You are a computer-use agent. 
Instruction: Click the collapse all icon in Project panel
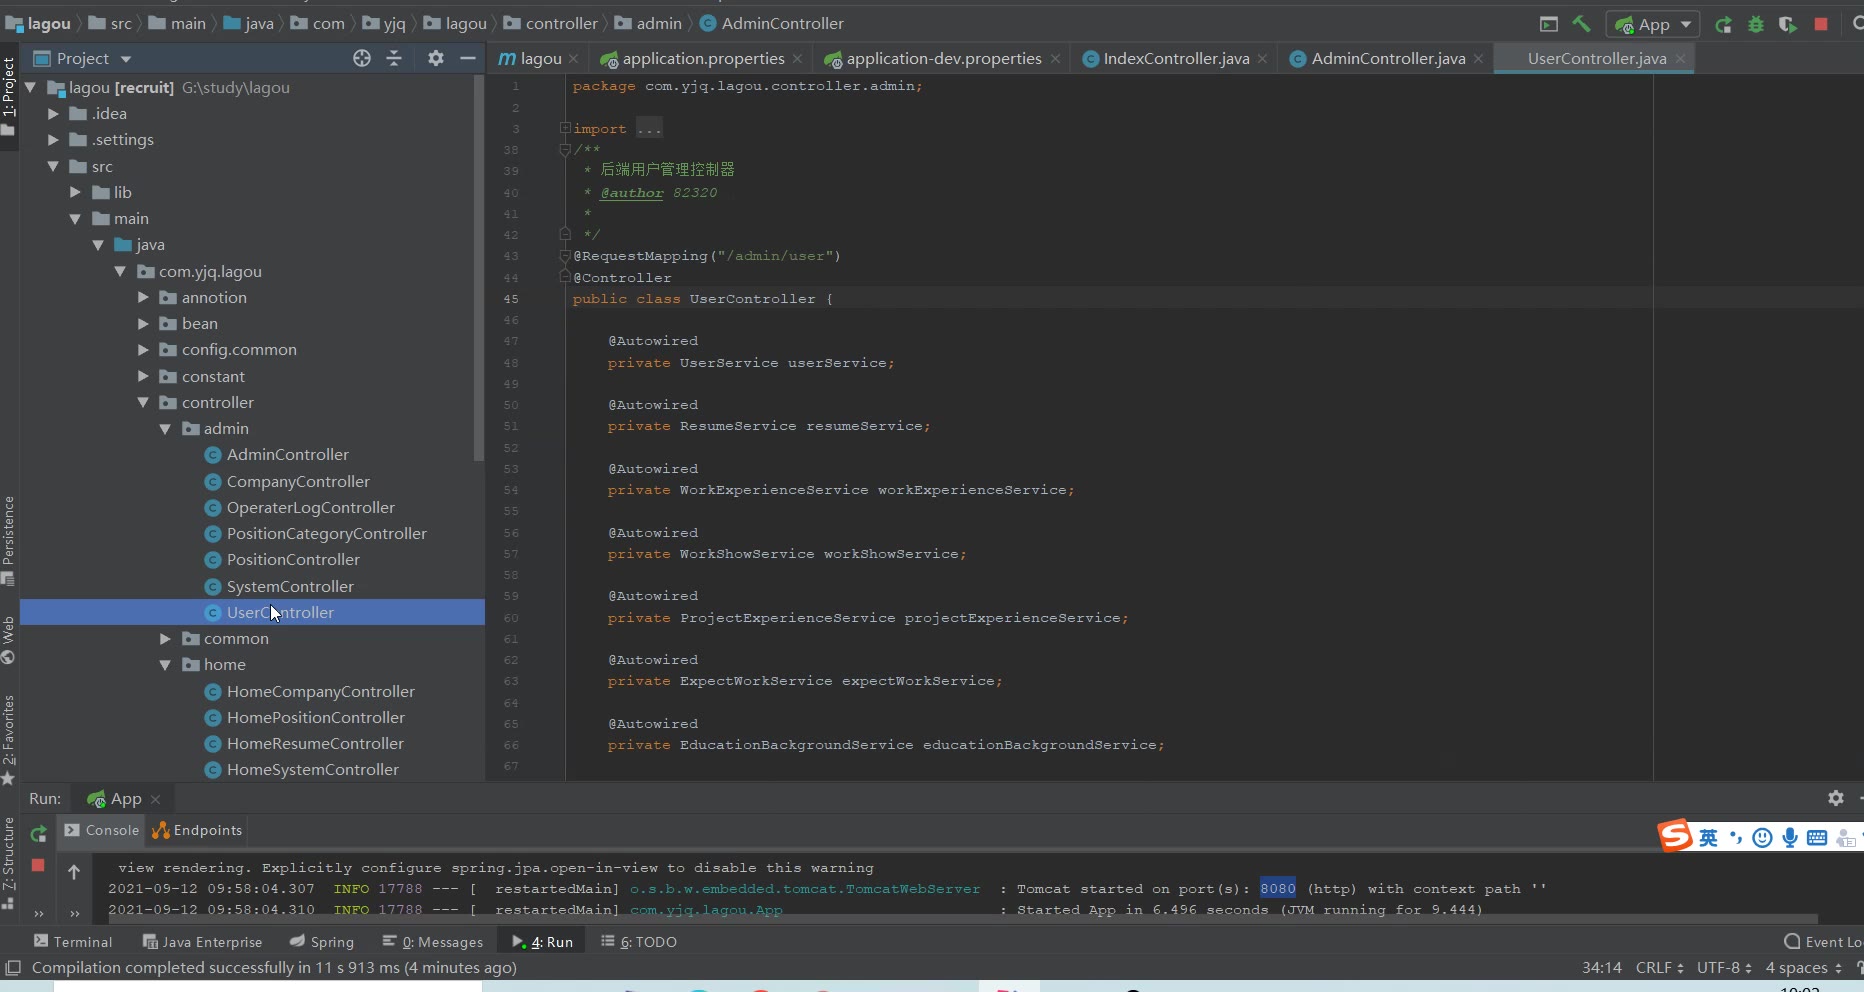[x=394, y=58]
